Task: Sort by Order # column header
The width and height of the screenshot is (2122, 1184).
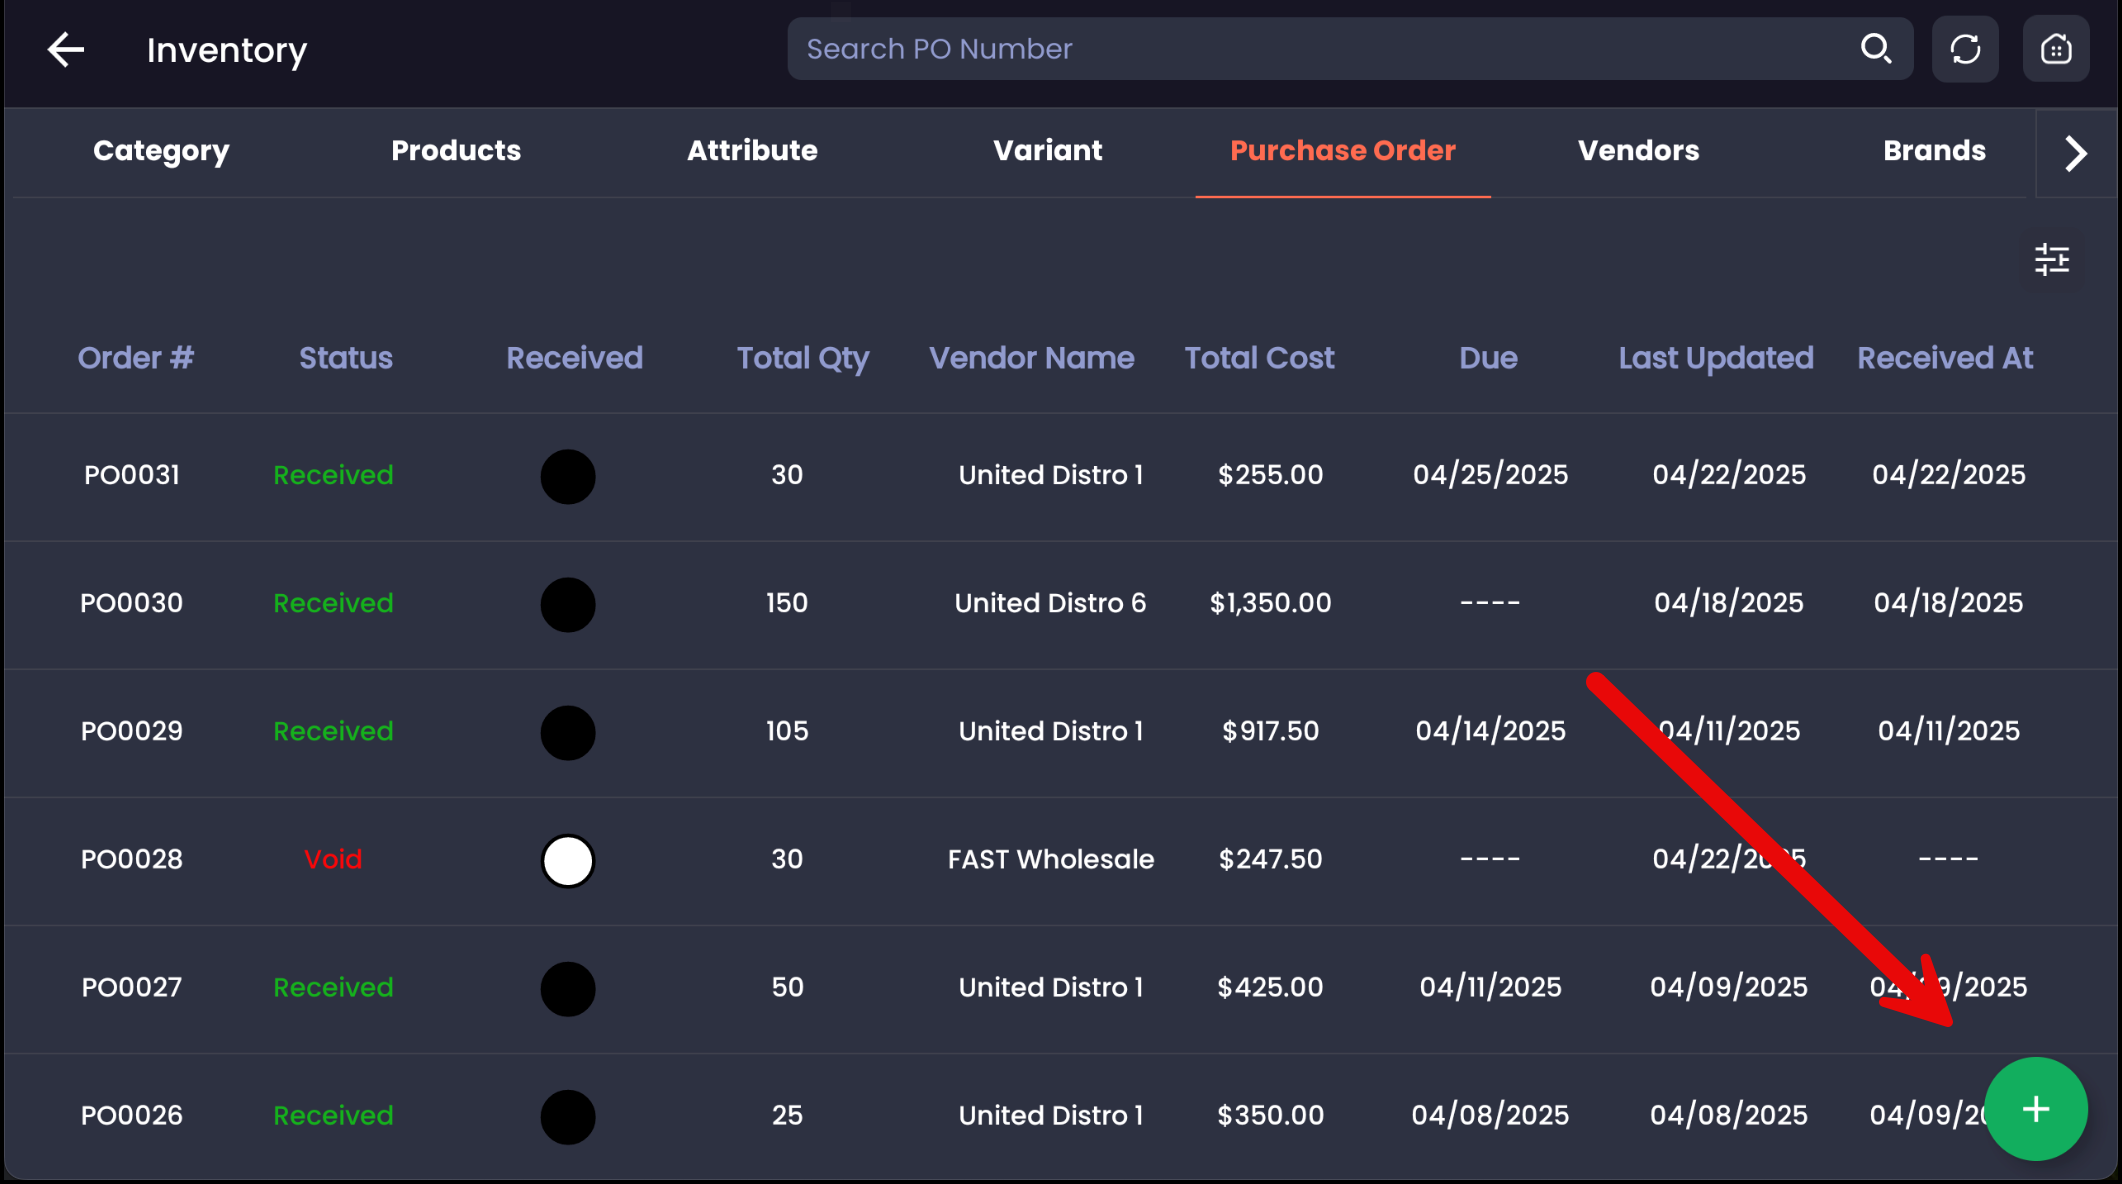Action: 135,358
